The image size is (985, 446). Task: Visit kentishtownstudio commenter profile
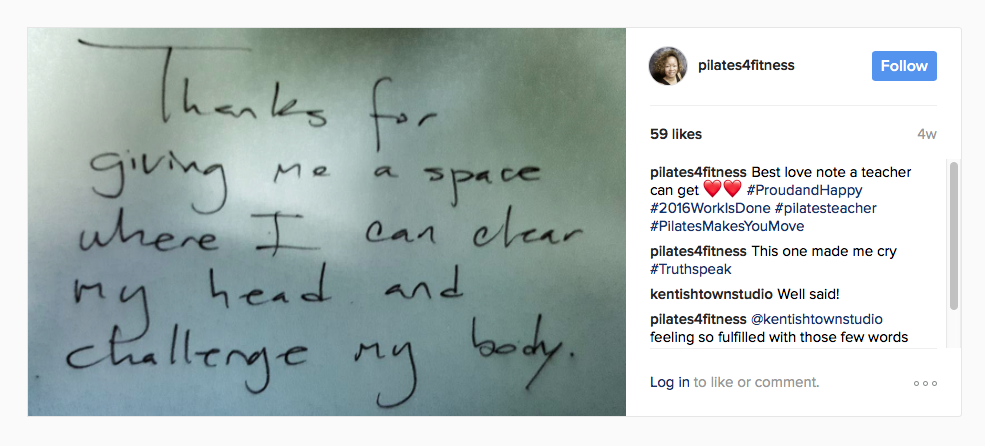pyautogui.click(x=712, y=294)
